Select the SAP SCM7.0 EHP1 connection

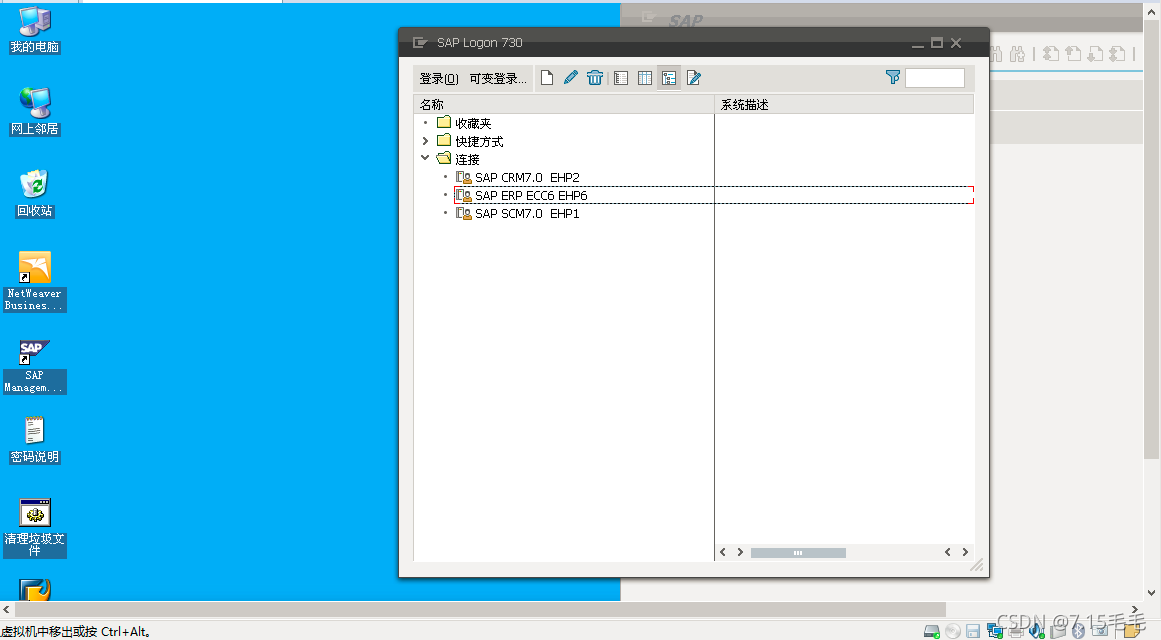click(x=527, y=213)
